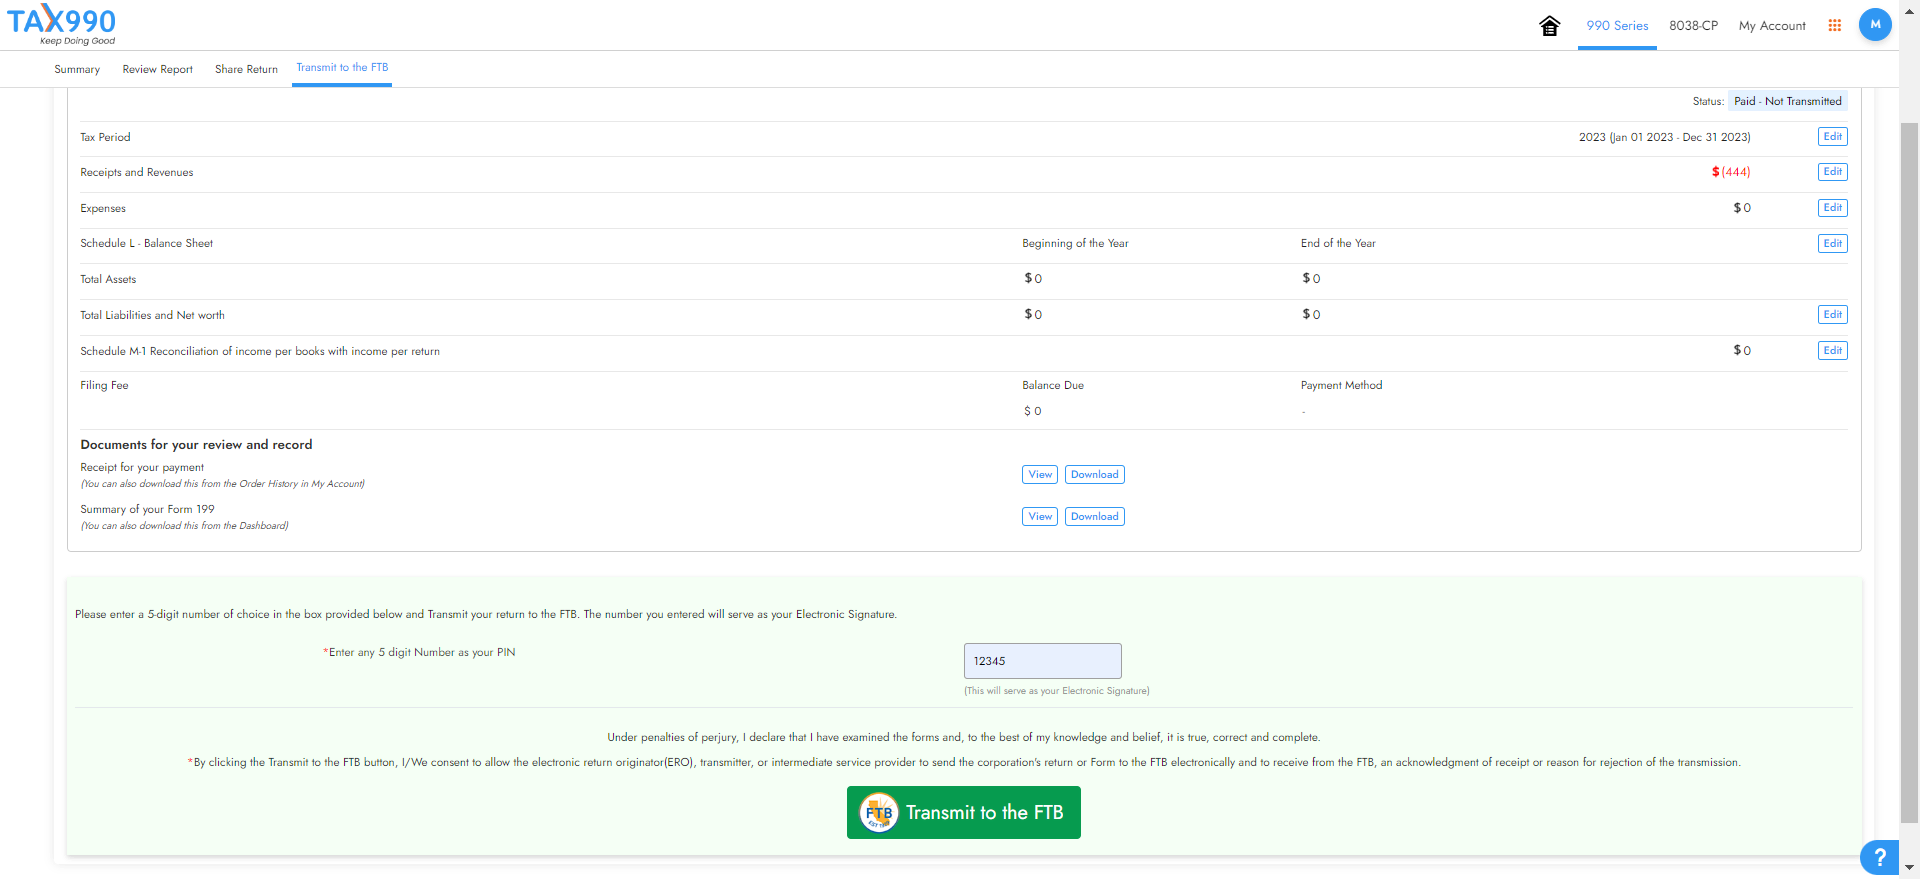This screenshot has width=1920, height=879.
Task: Edit Schedule M-1 Reconciliation row
Action: tap(1832, 351)
